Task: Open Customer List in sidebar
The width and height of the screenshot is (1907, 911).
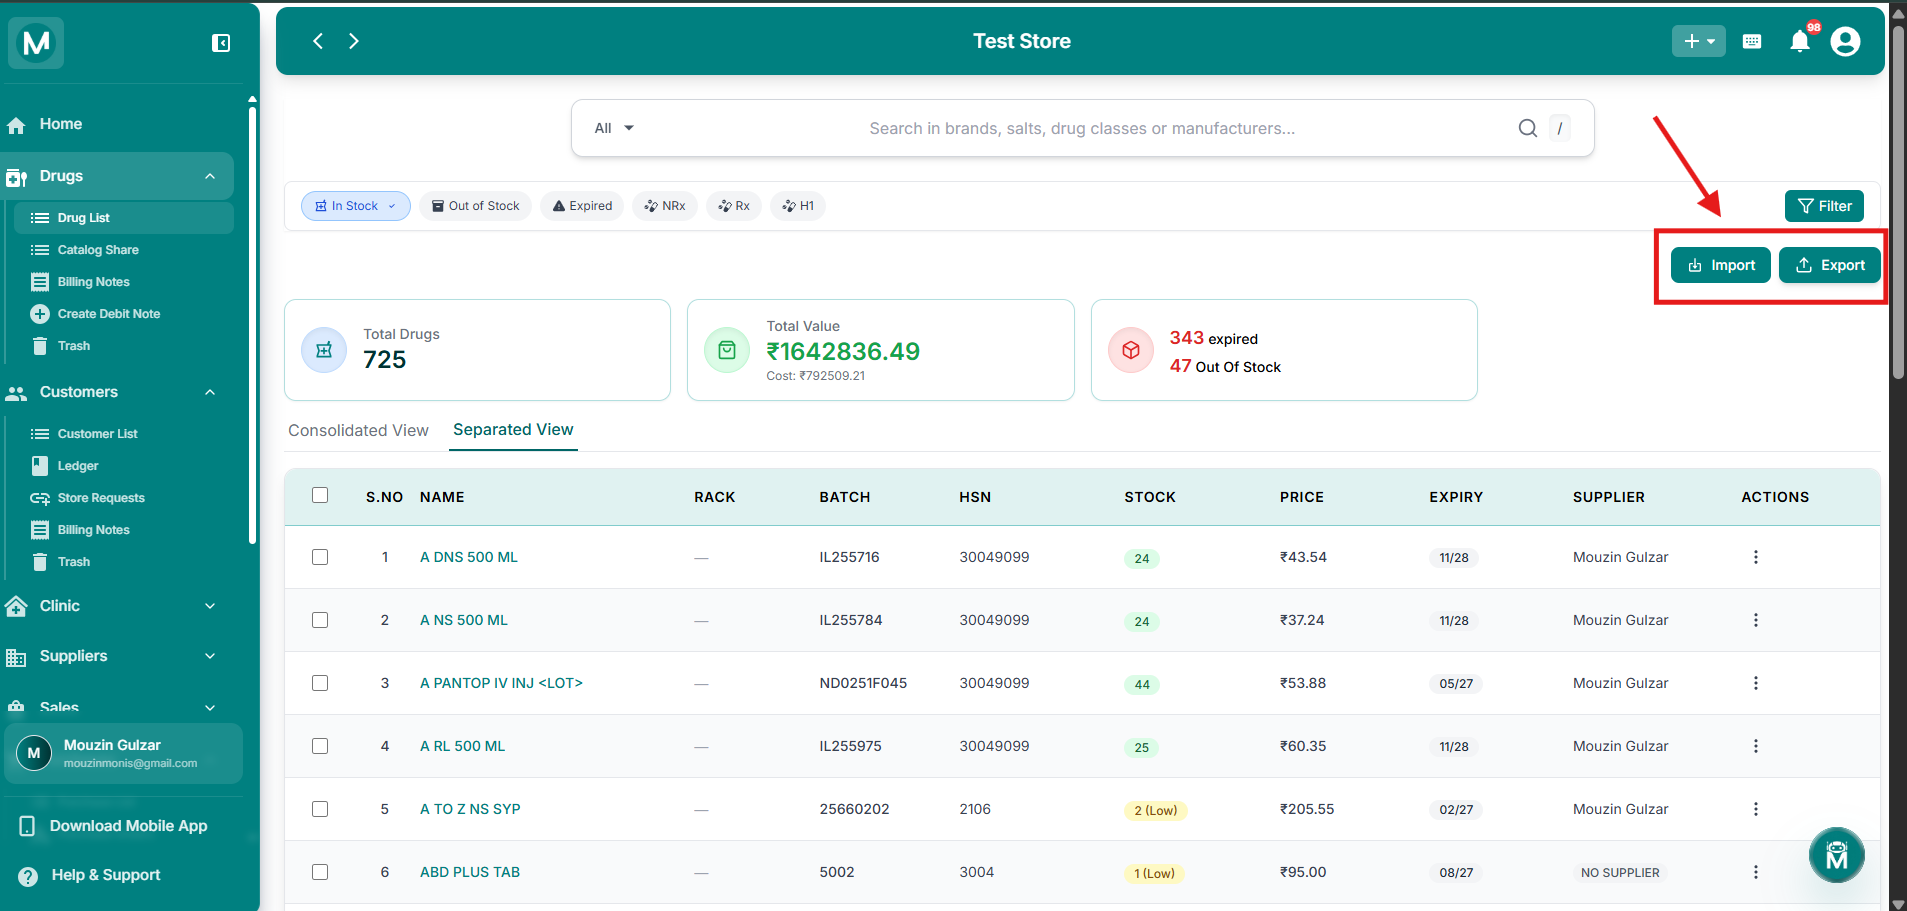Action: pyautogui.click(x=97, y=434)
